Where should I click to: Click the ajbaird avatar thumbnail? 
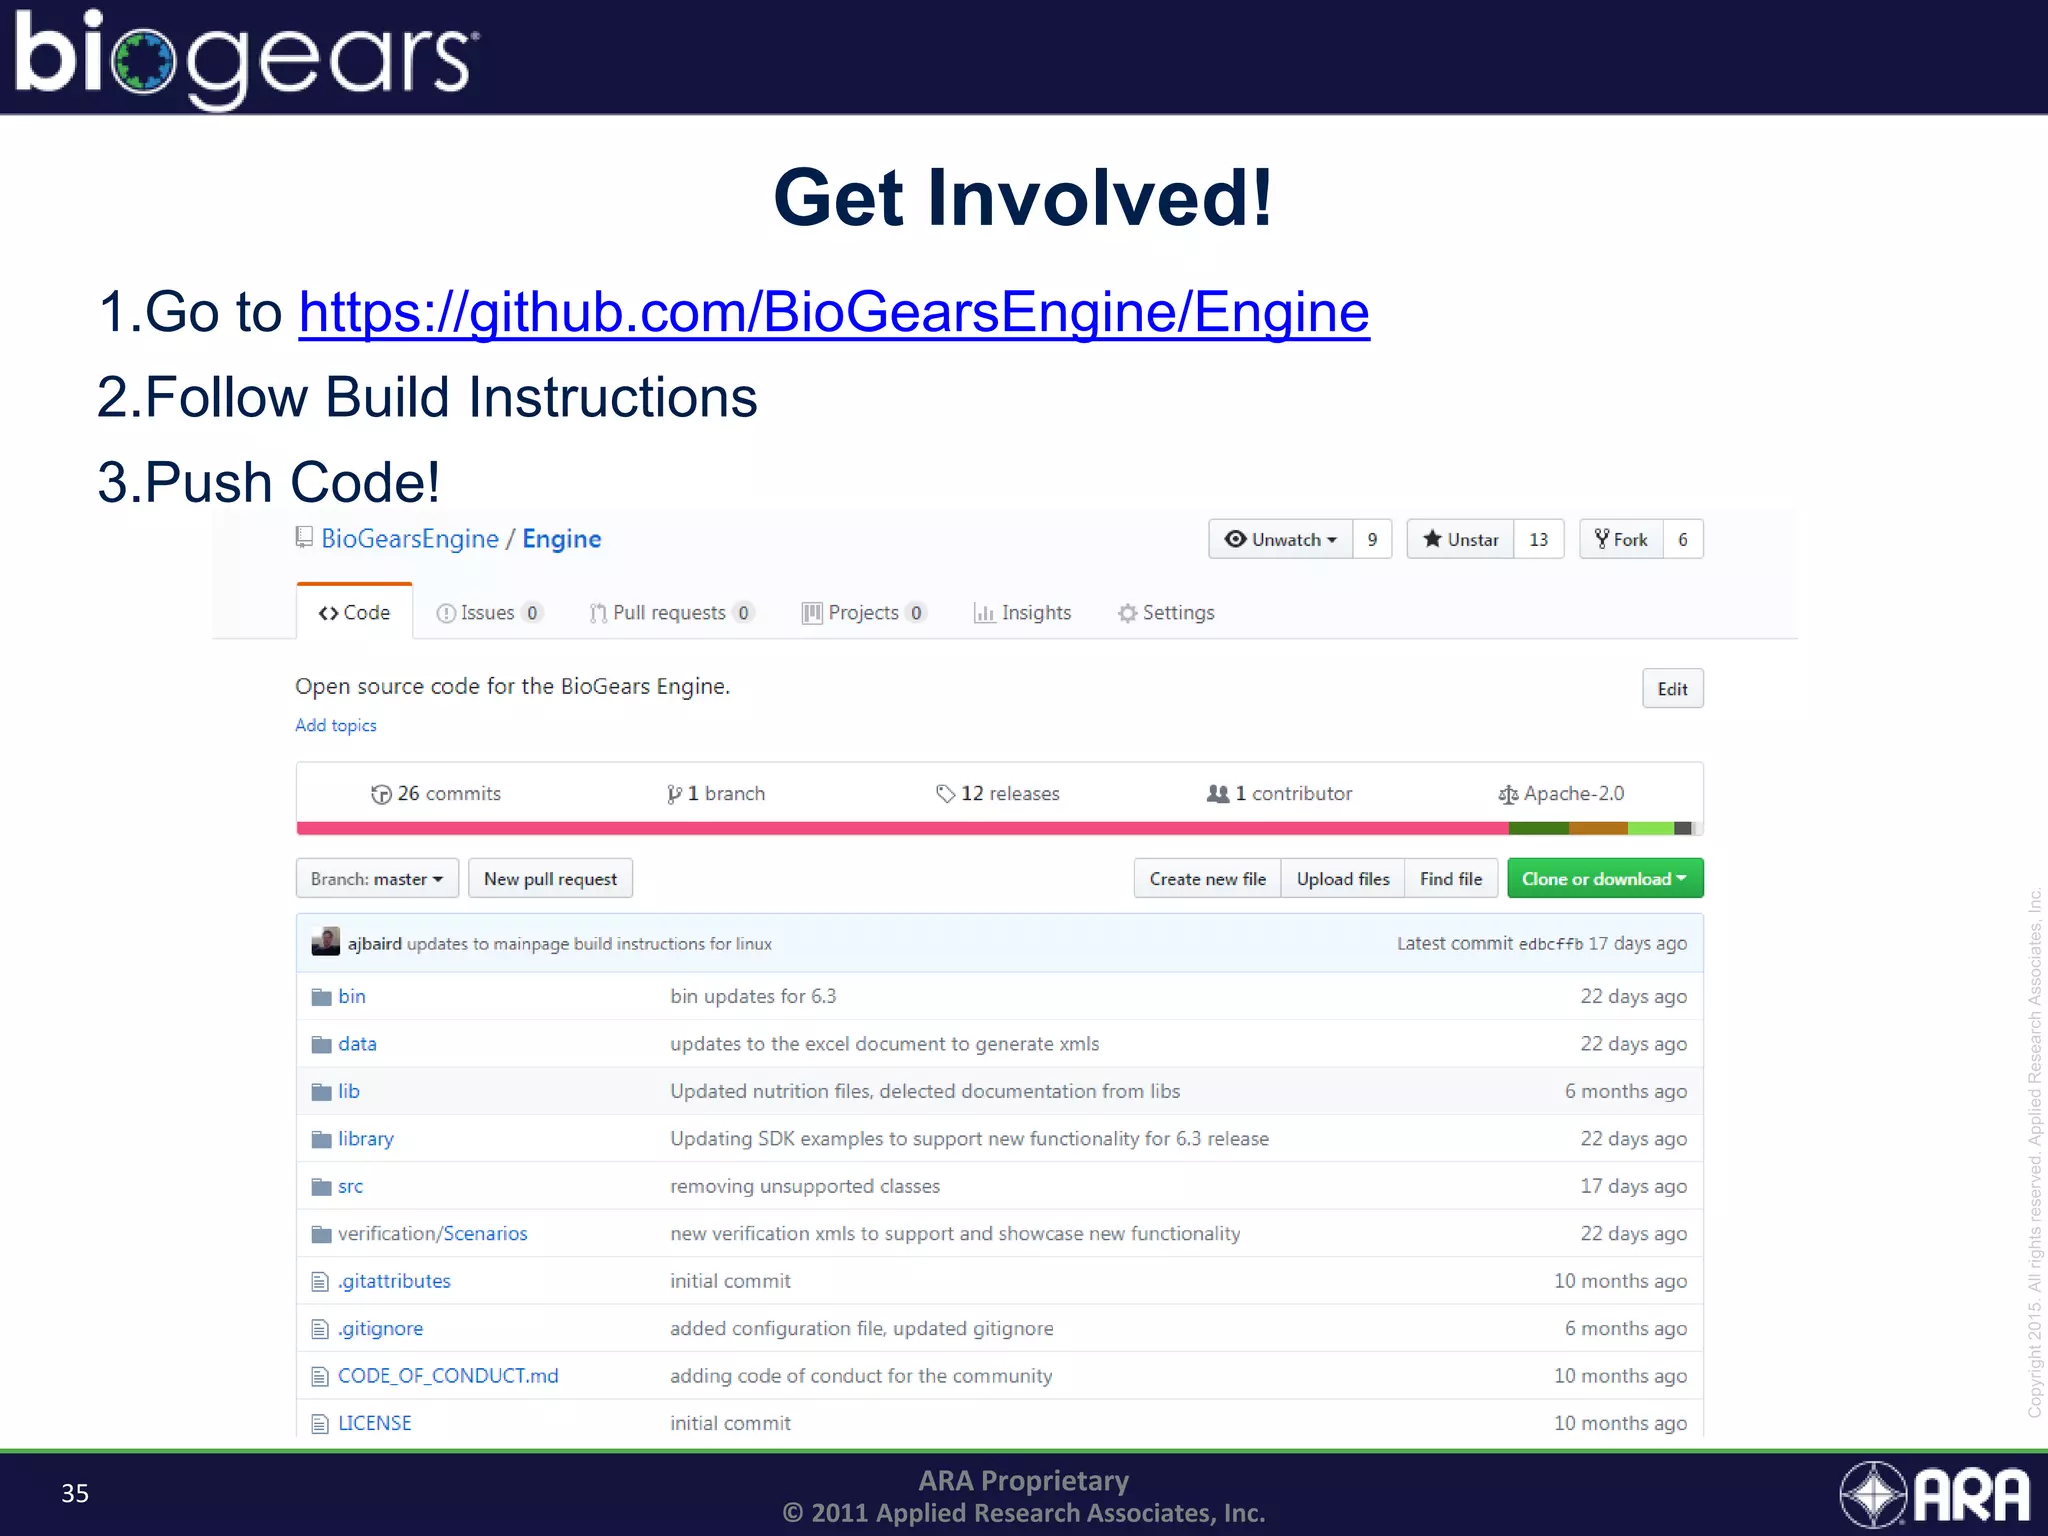coord(326,942)
